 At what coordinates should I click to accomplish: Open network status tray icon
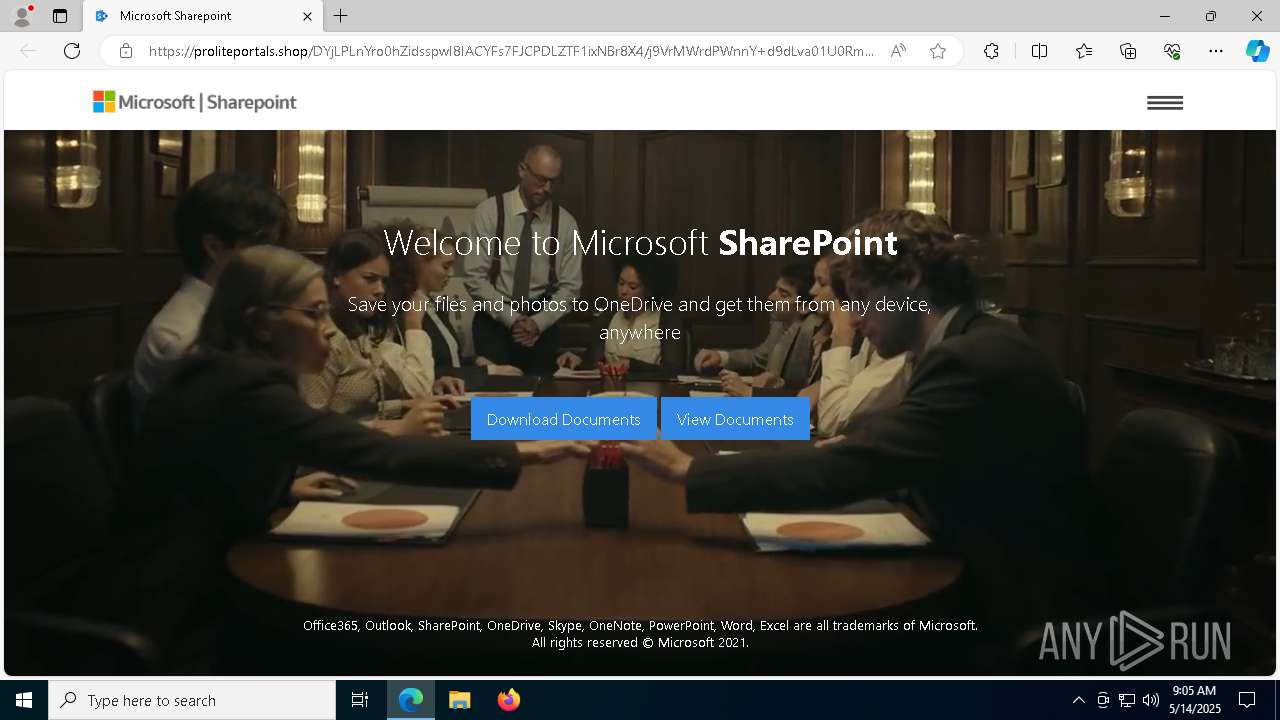pyautogui.click(x=1127, y=700)
